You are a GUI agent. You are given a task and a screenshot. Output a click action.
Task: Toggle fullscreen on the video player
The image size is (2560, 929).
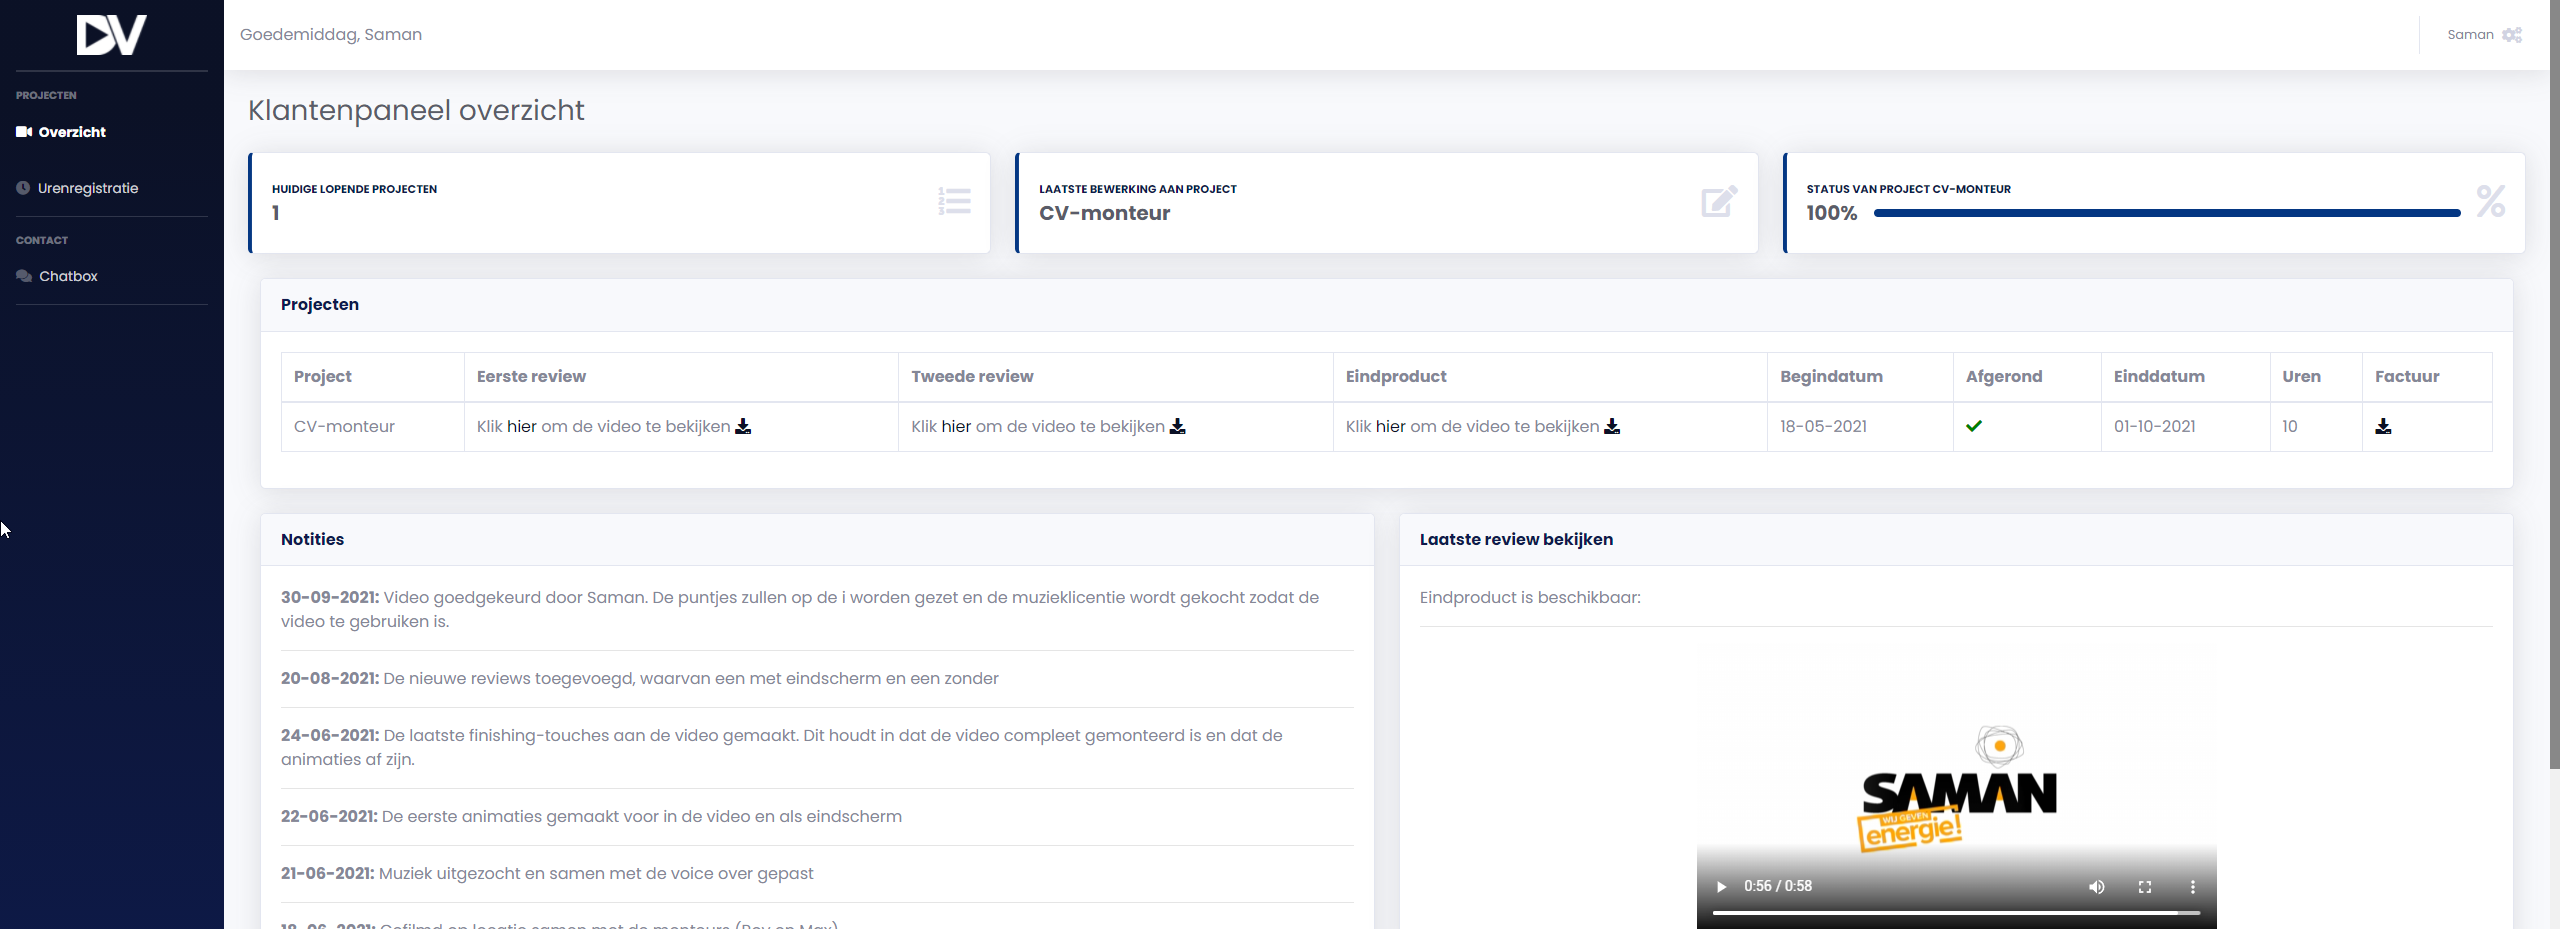coord(2145,887)
